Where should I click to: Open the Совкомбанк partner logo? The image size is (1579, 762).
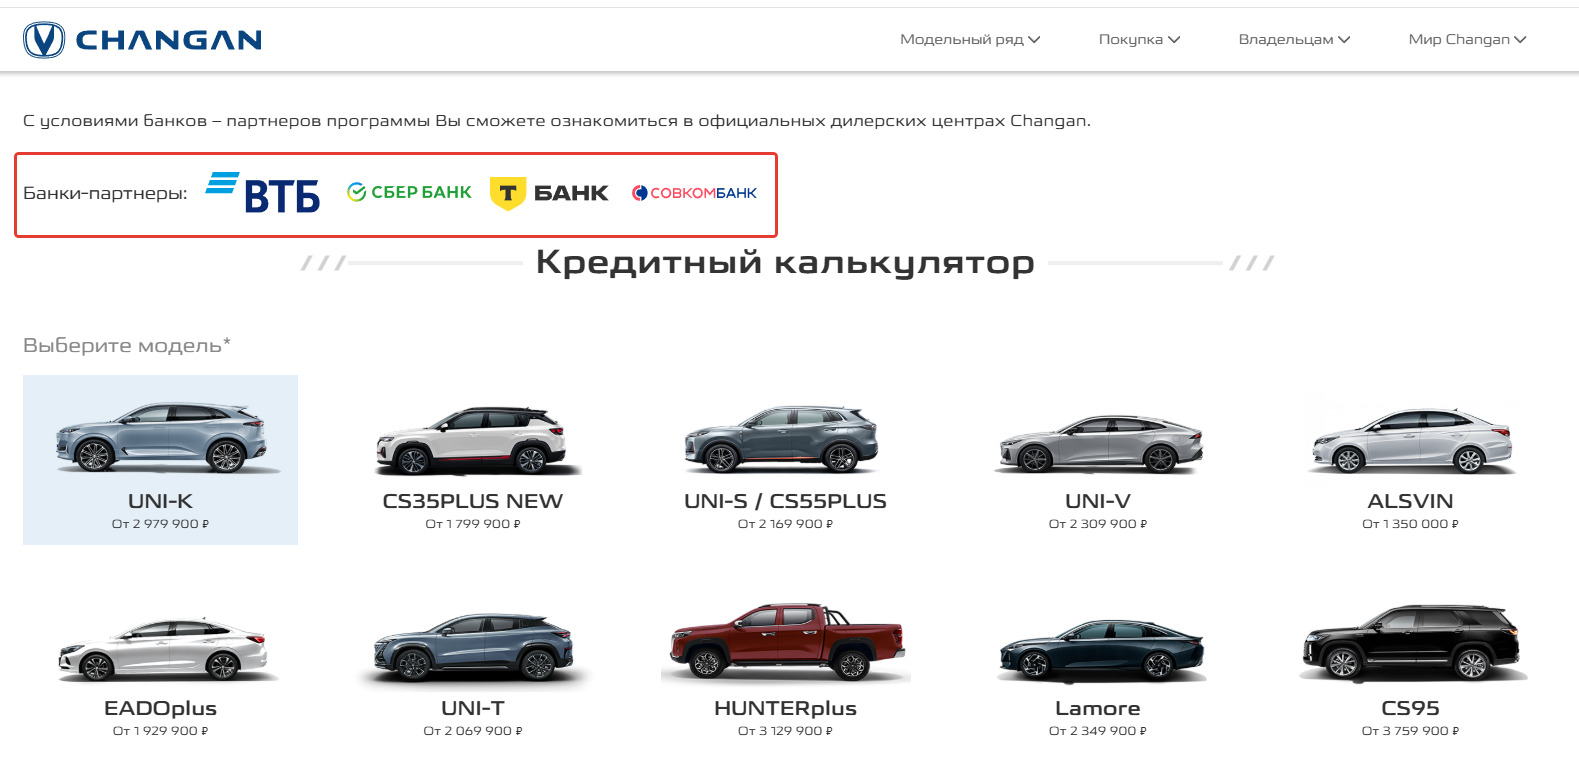tap(694, 193)
